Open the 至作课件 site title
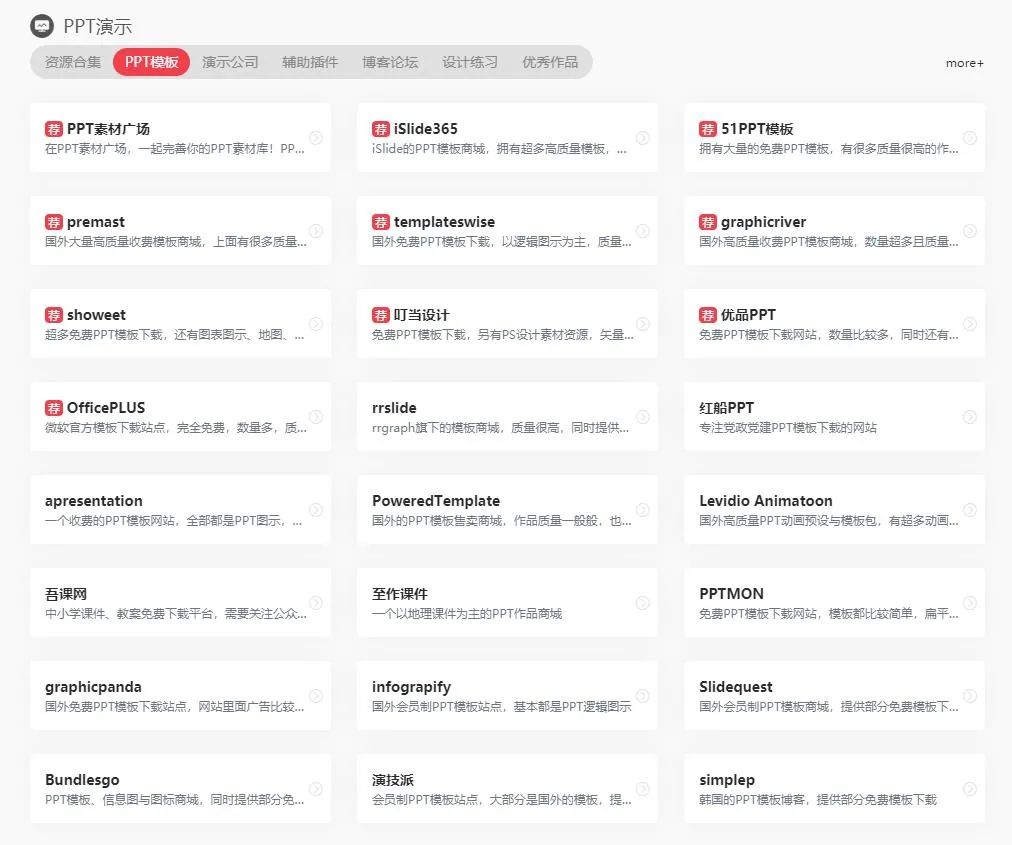 [x=400, y=593]
